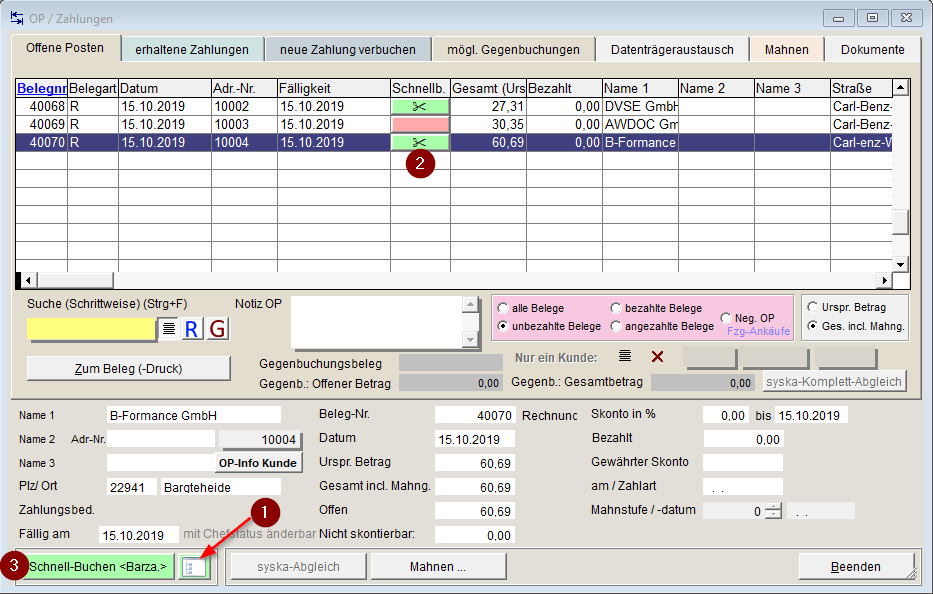Image resolution: width=933 pixels, height=594 pixels.
Task: Switch to the Mahnen tab
Action: pos(787,50)
